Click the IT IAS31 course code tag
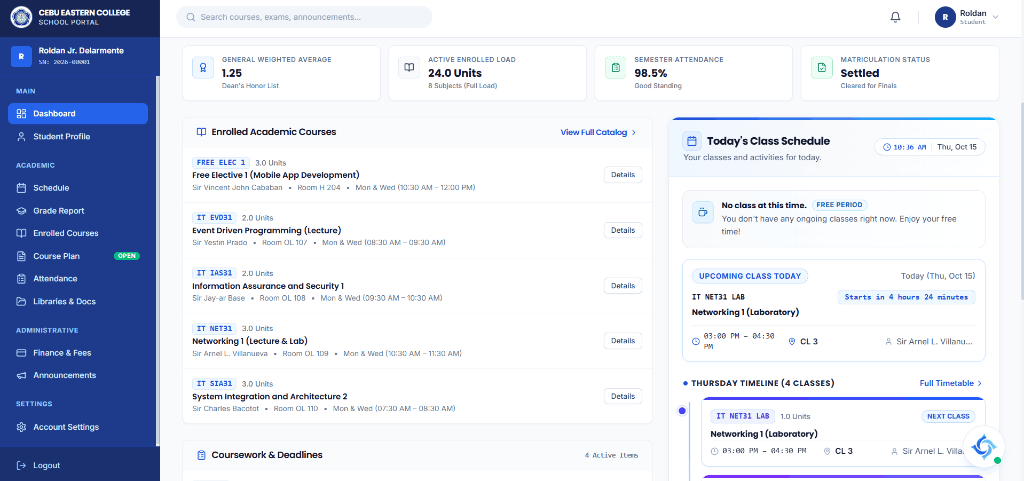This screenshot has height=481, width=1024. [214, 273]
